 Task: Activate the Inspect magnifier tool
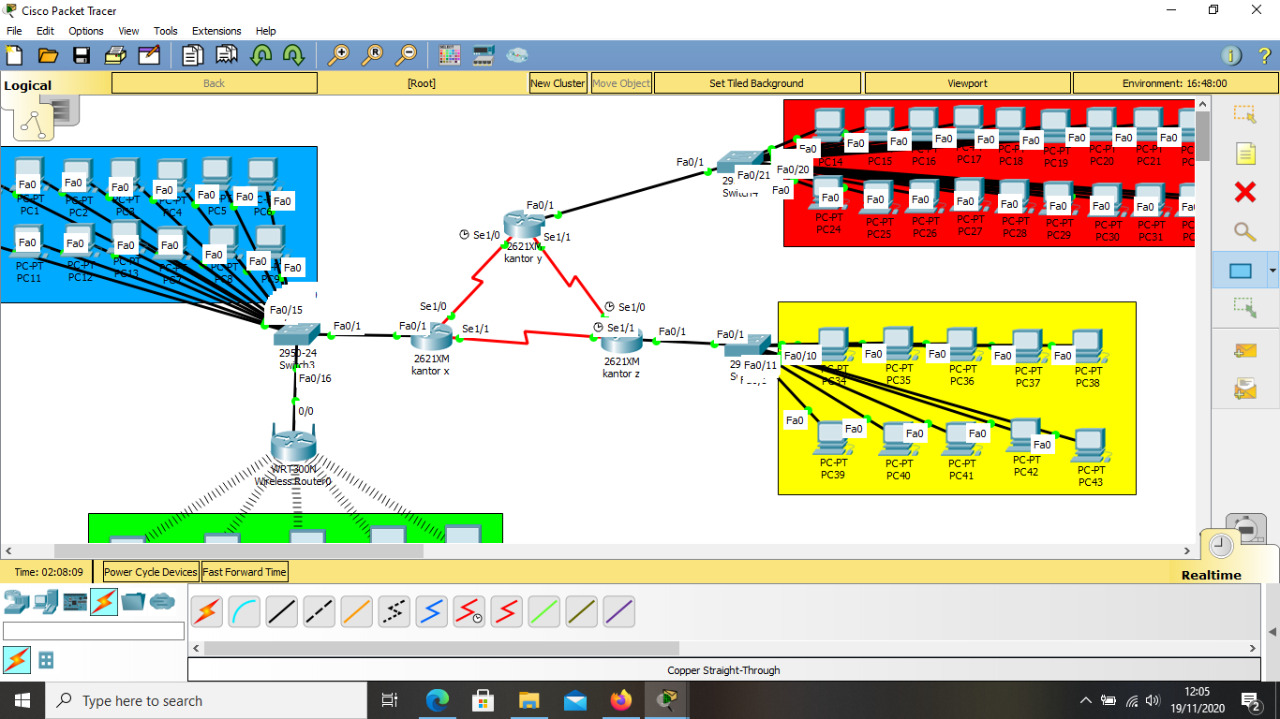click(1244, 231)
